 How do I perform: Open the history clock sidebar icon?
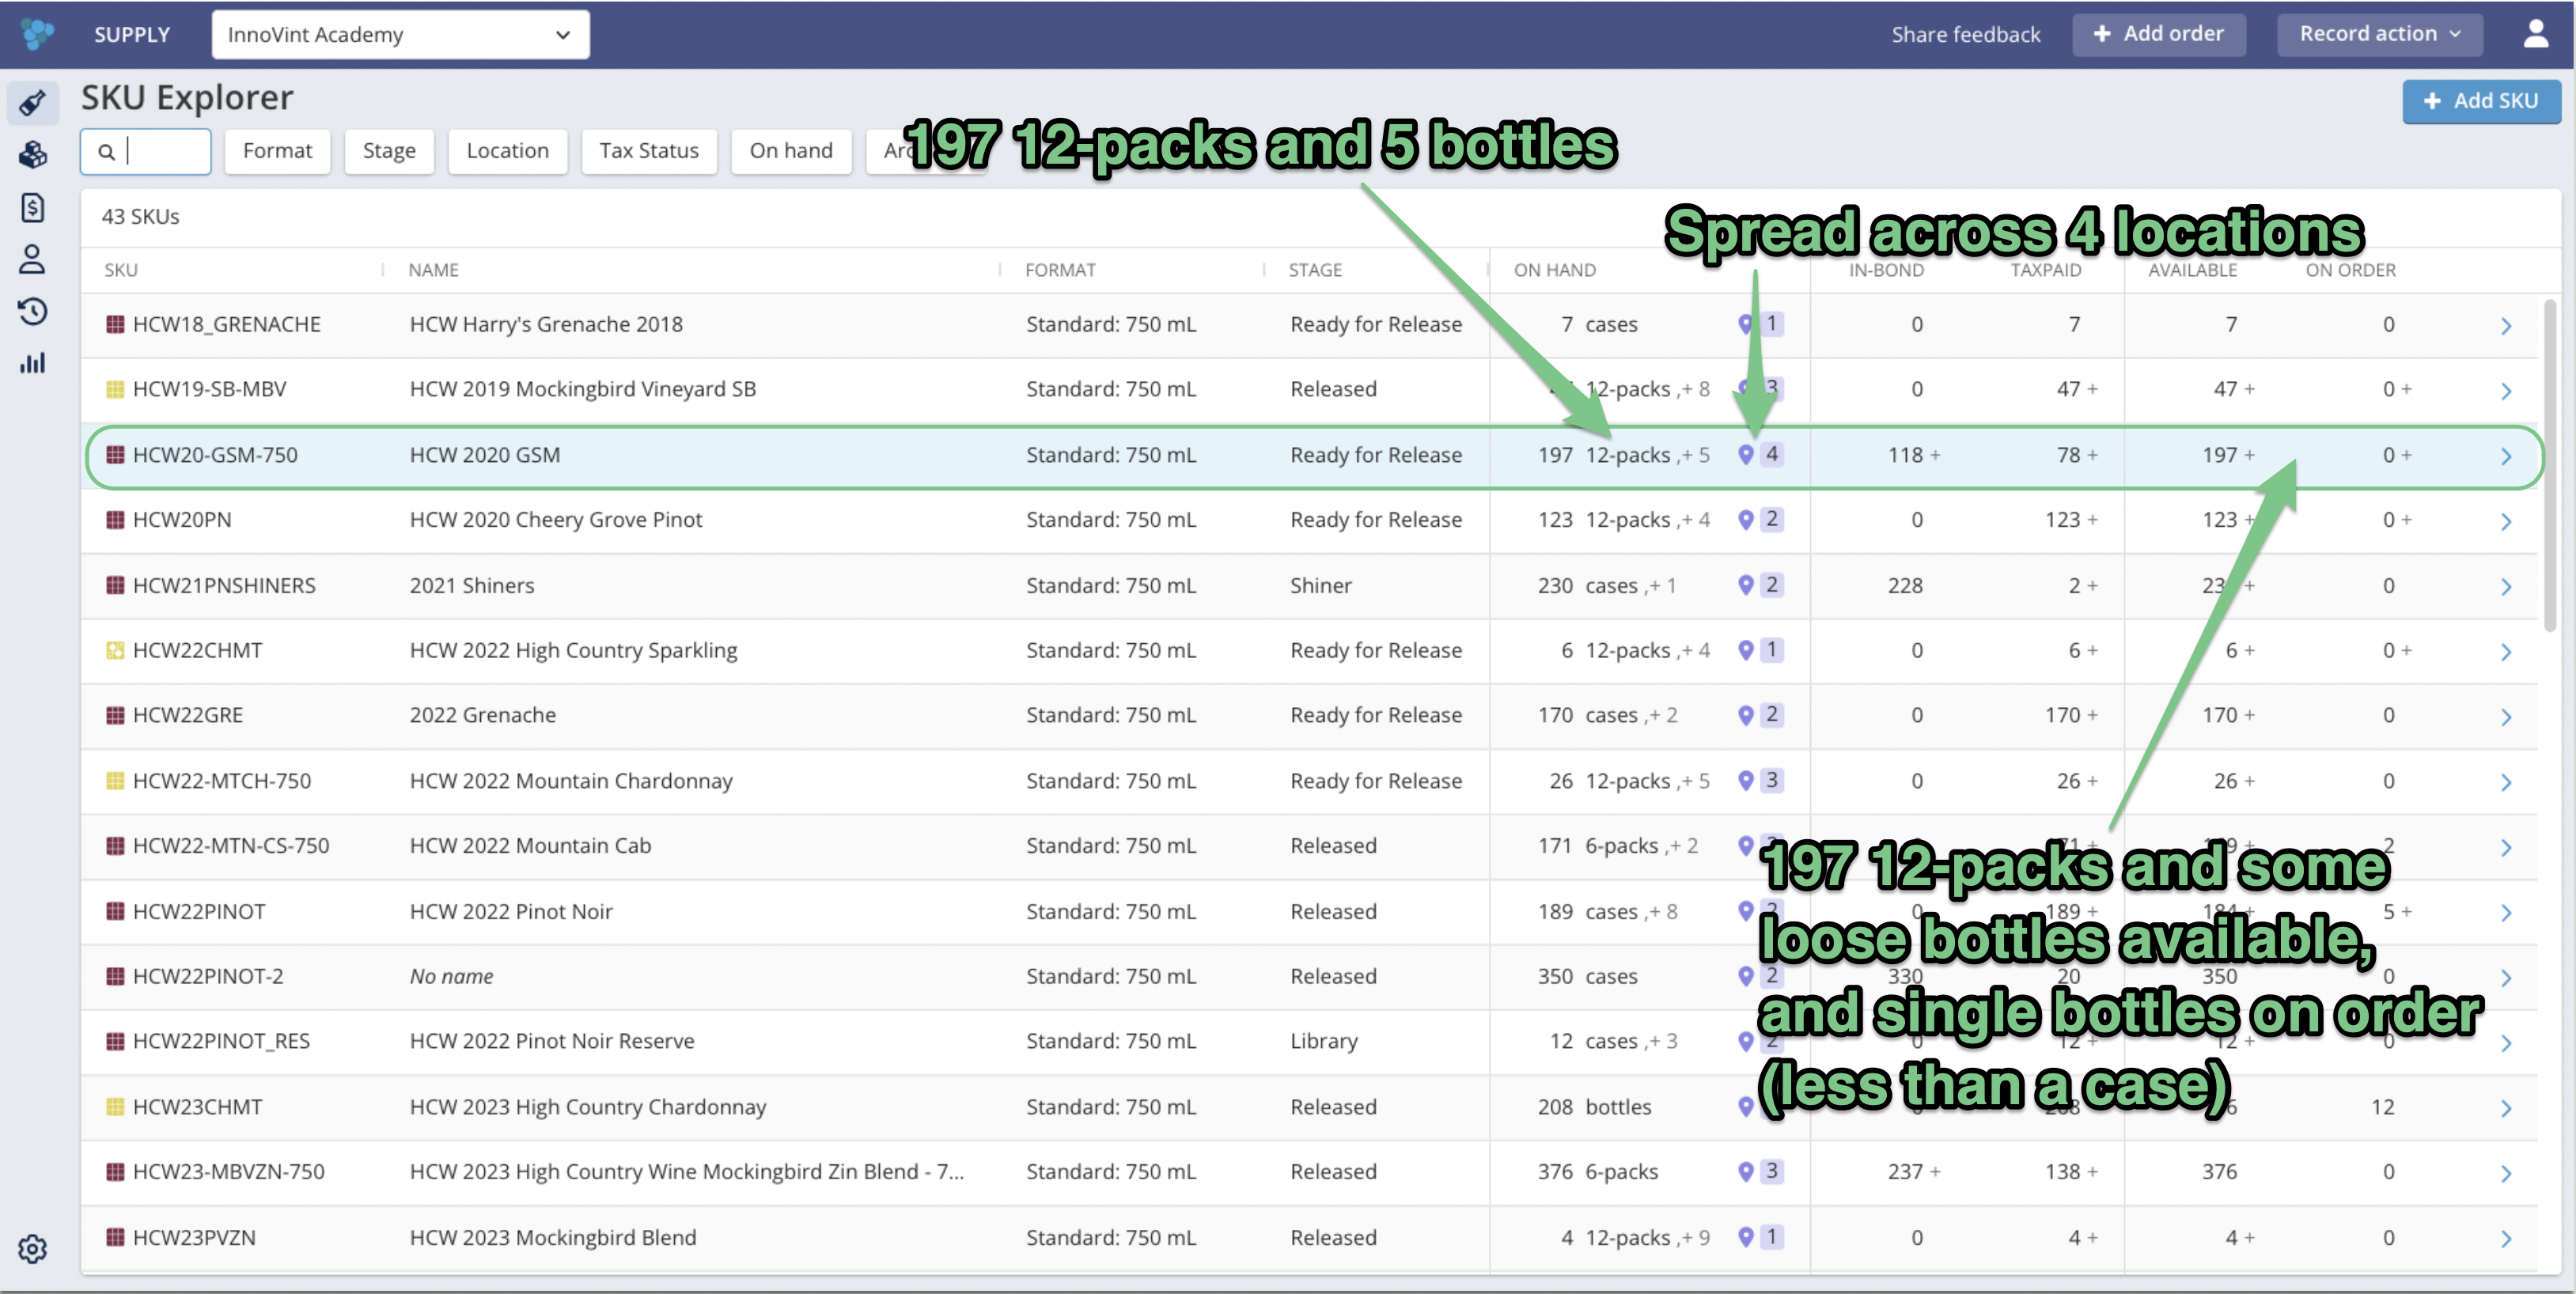[32, 311]
